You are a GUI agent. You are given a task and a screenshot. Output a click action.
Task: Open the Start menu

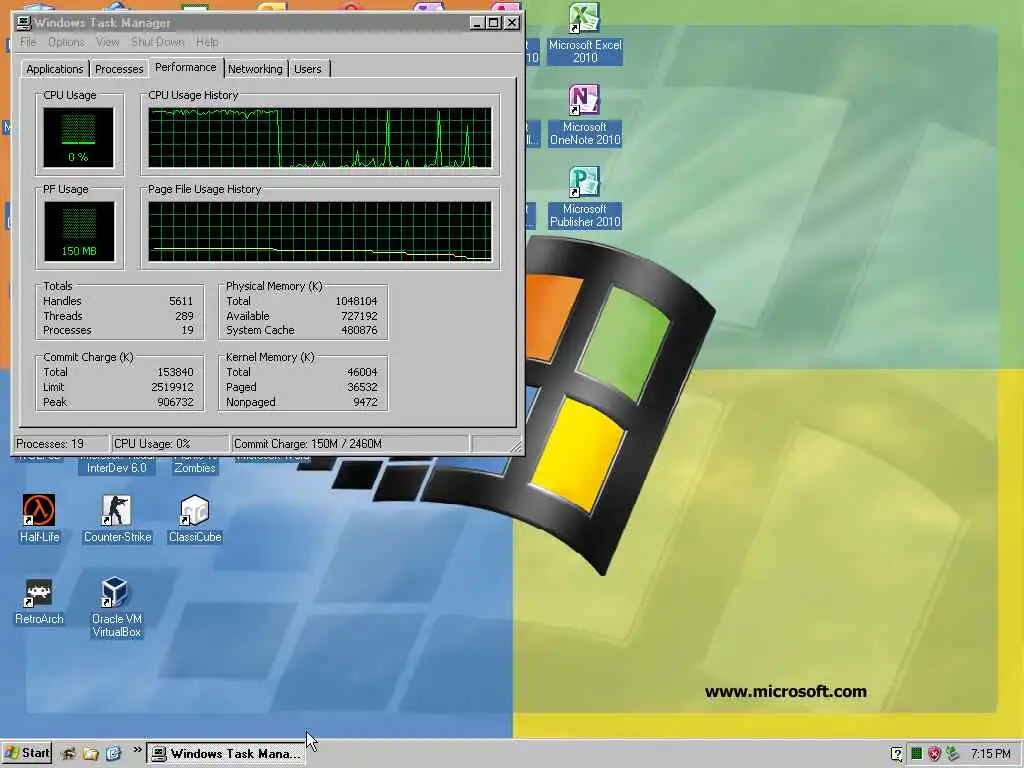[x=27, y=754]
